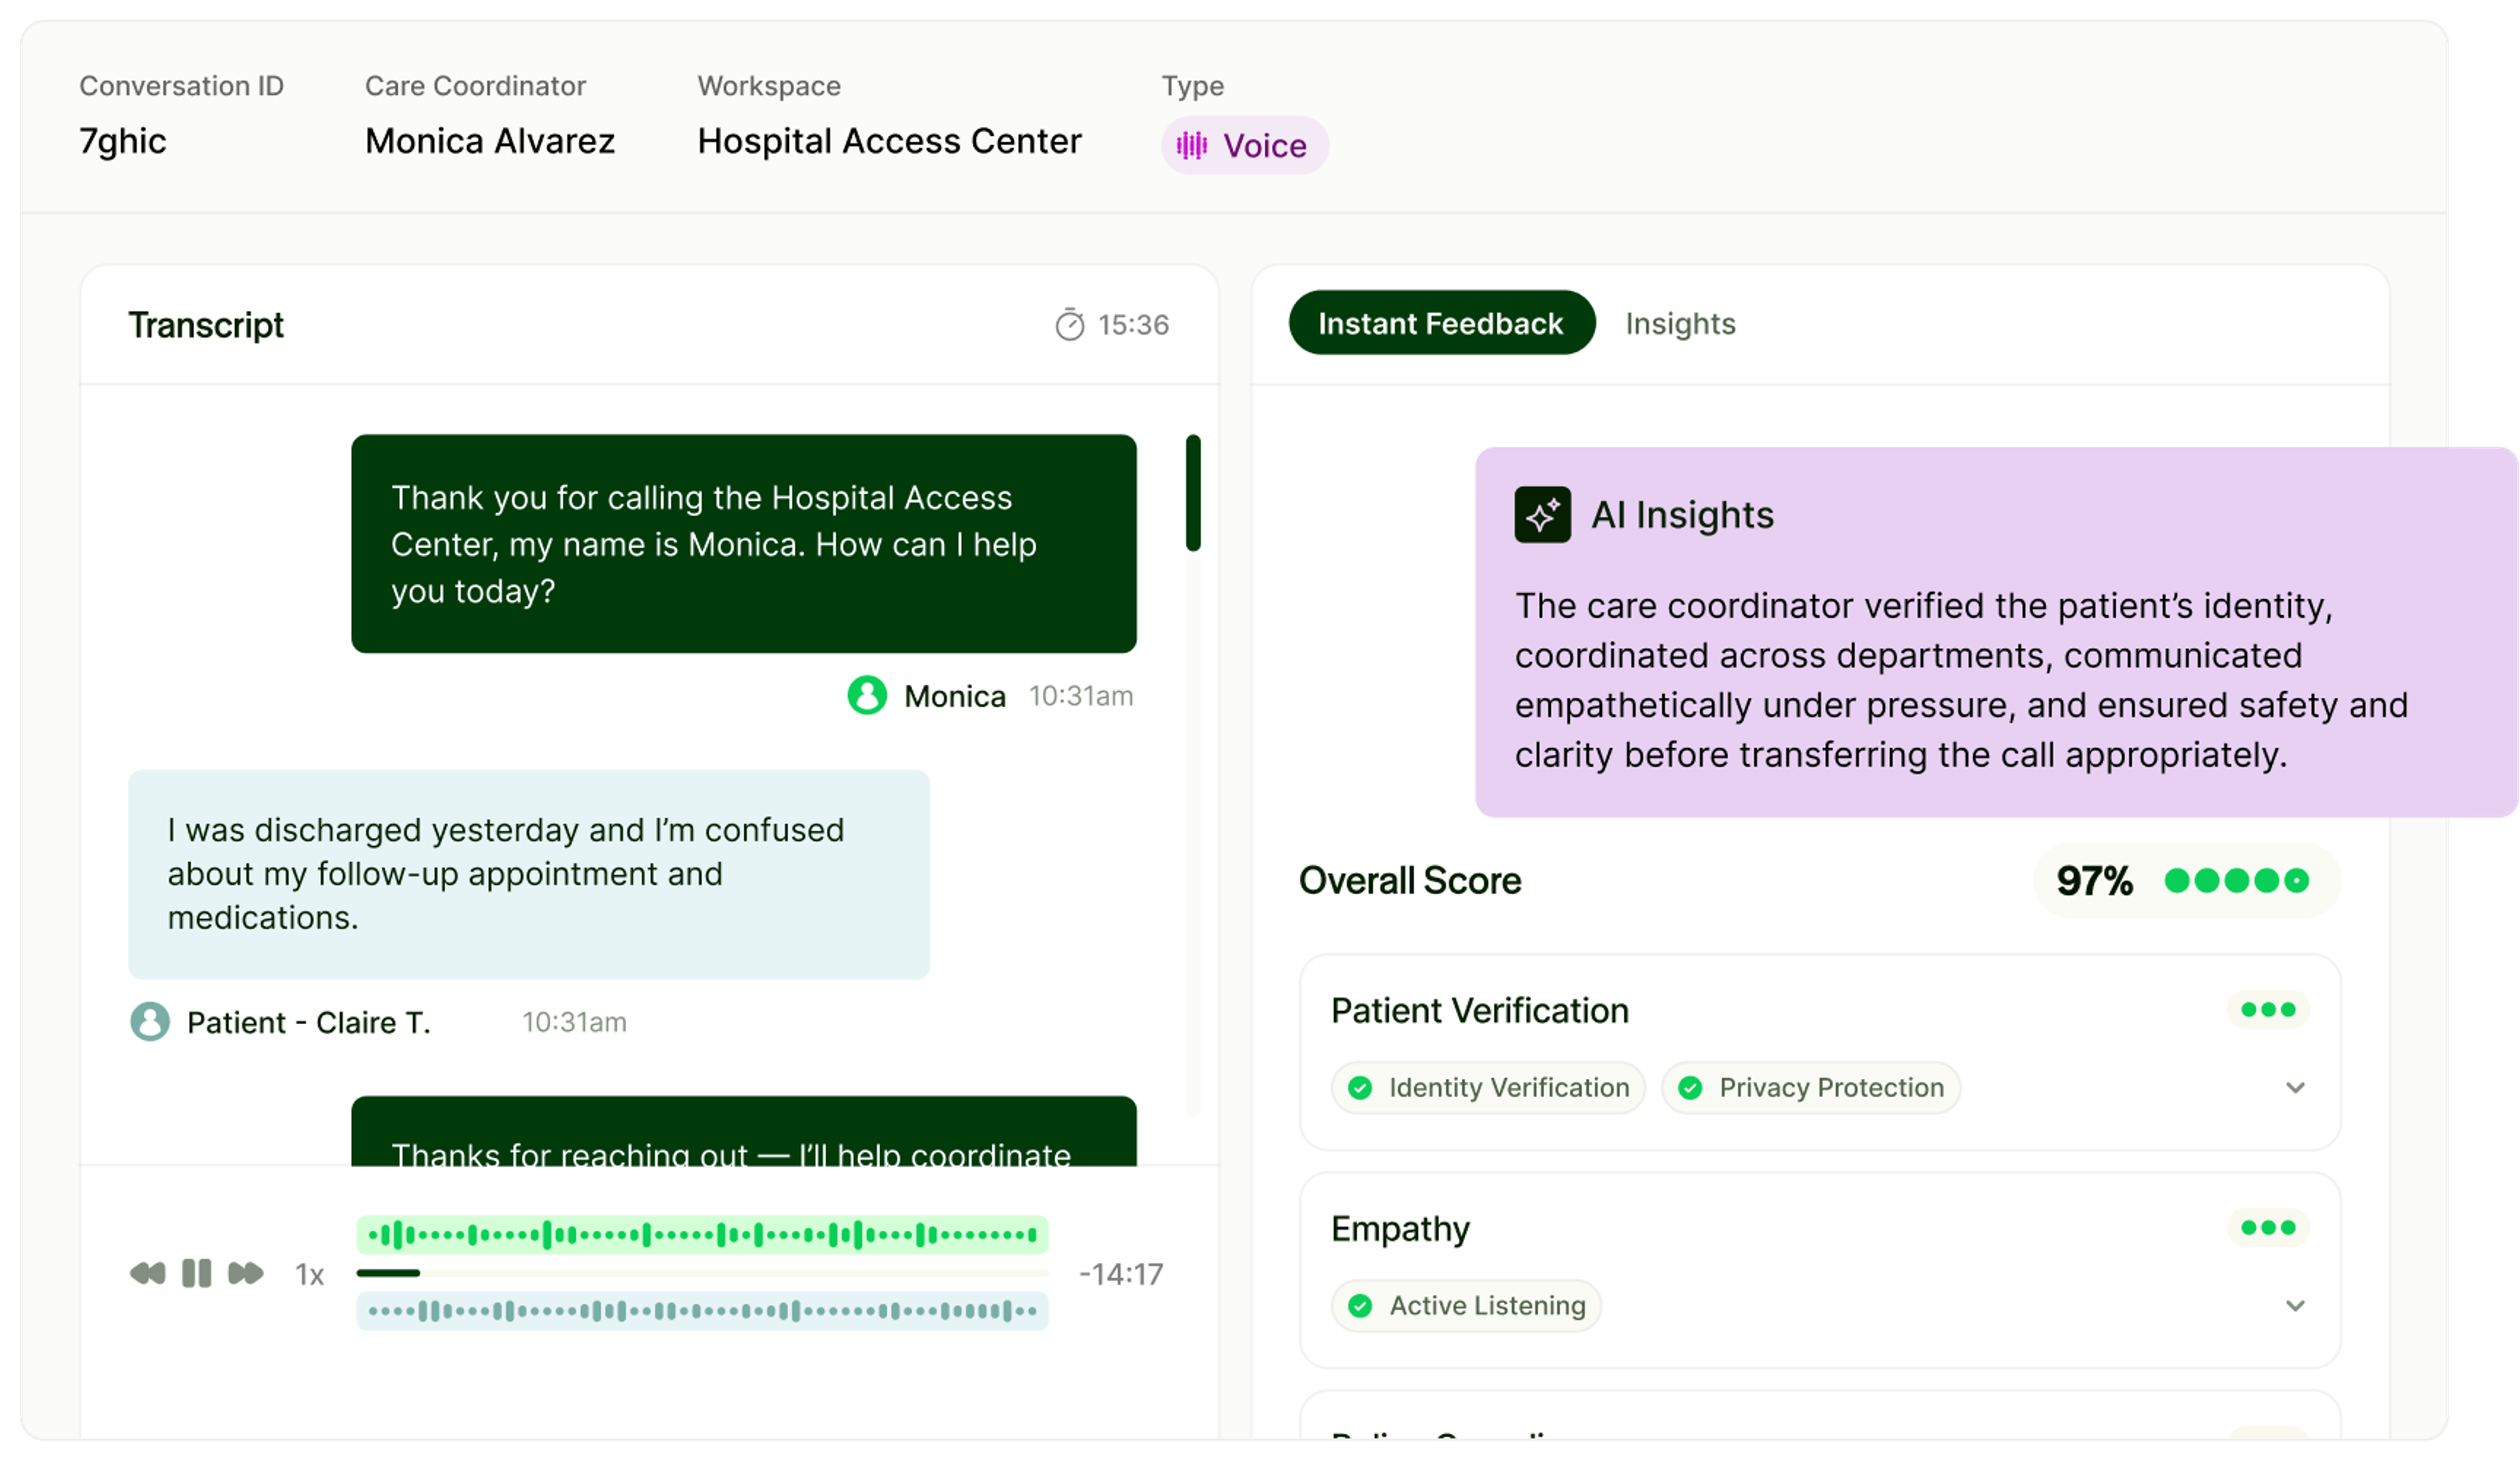Screen dimensions: 2520x1460
Task: Expand the Patient Verification section chevron
Action: pos(2295,1087)
